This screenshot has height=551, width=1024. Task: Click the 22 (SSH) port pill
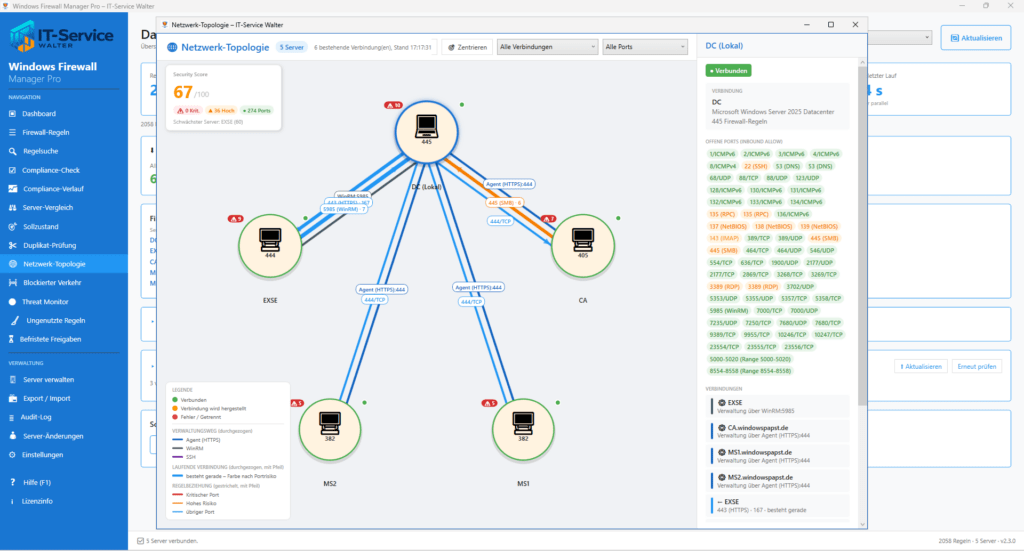(756, 166)
